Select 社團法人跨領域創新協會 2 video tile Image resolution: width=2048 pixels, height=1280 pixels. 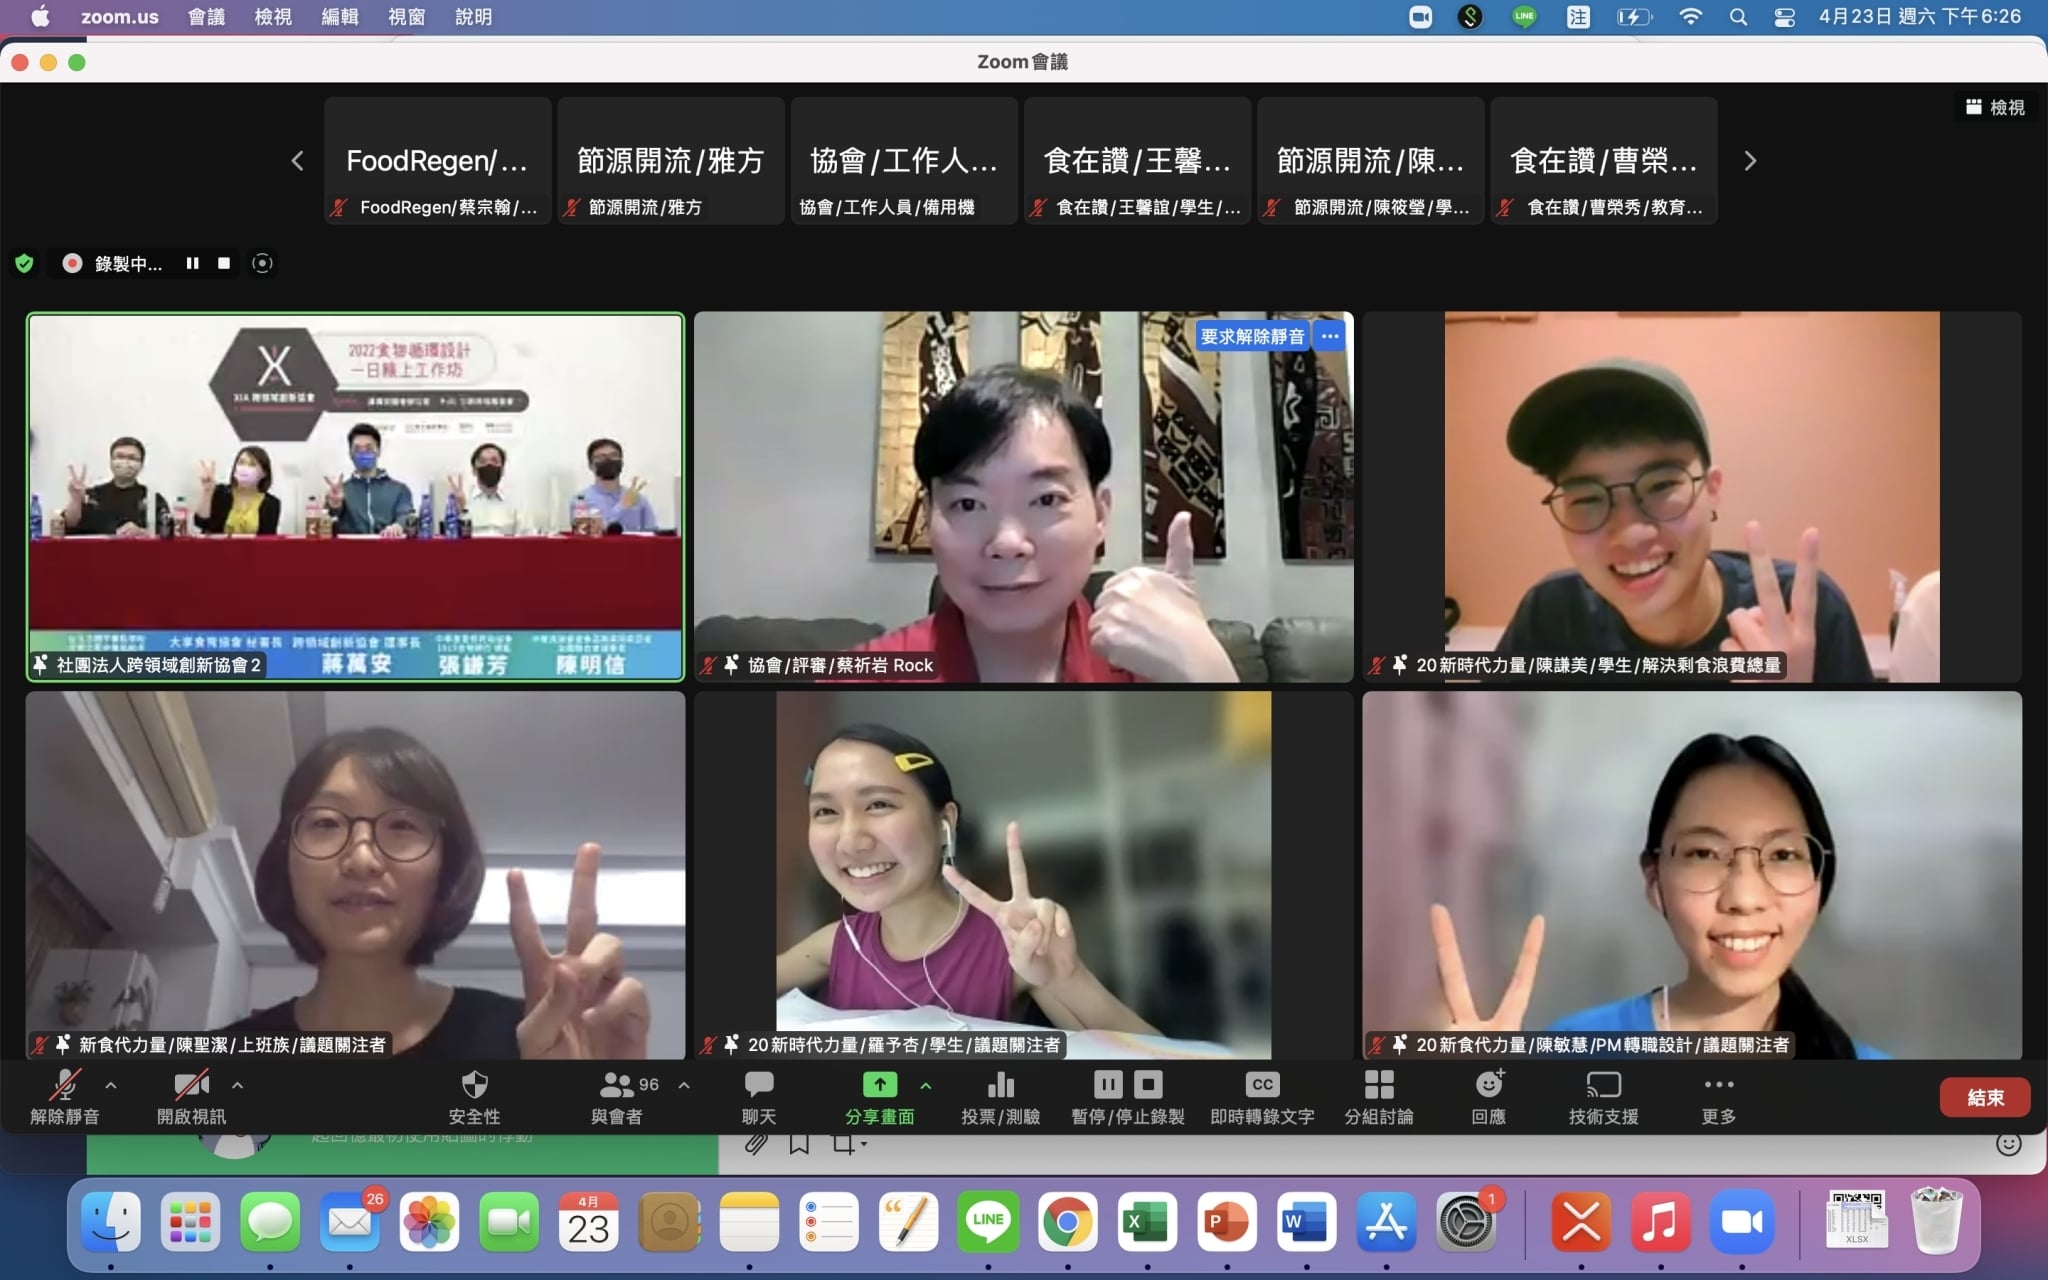coord(356,497)
